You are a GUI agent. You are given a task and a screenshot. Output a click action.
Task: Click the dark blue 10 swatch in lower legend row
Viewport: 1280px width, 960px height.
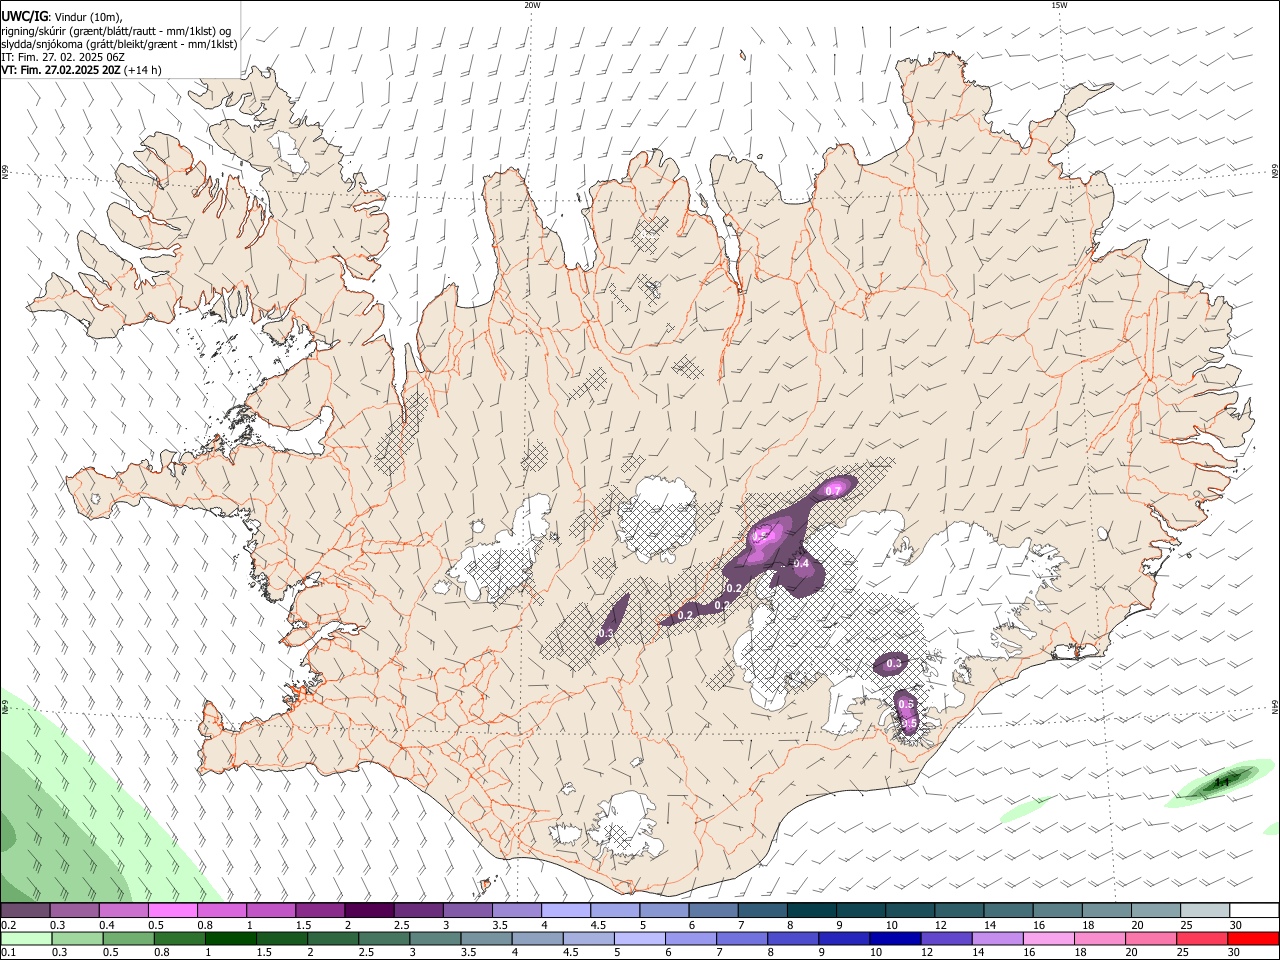coord(895,939)
